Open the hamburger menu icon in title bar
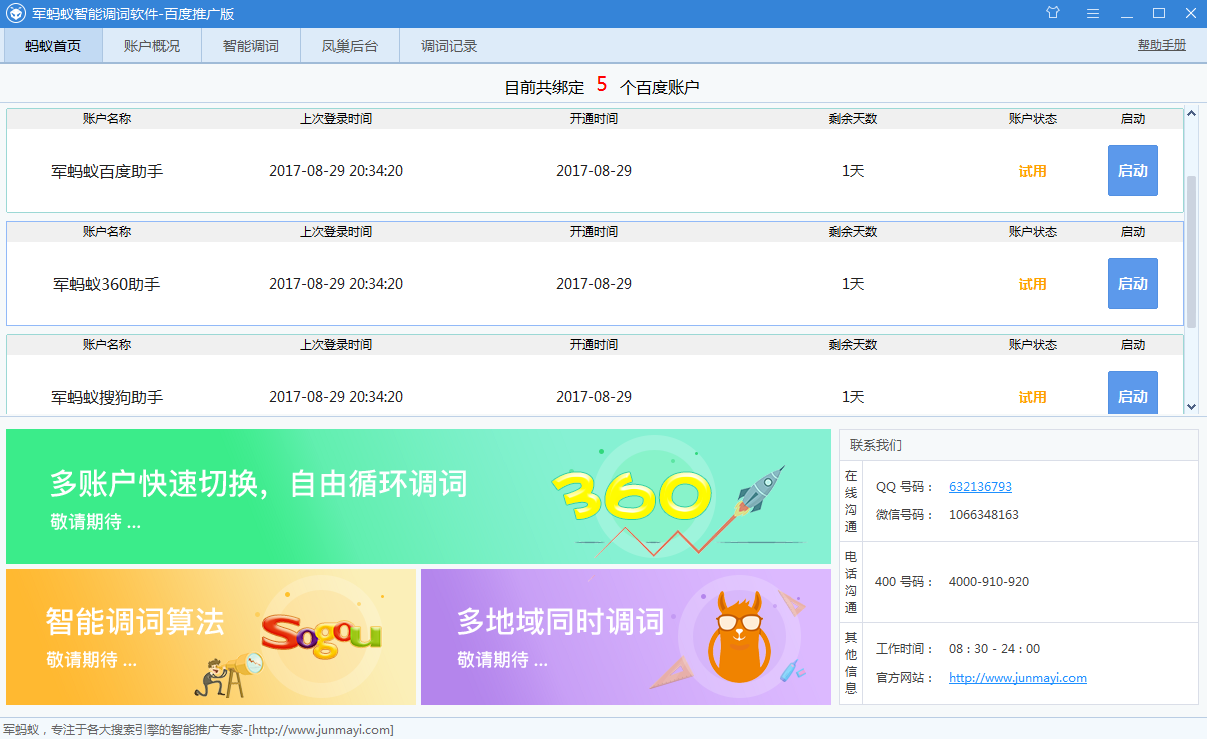Screen dimensions: 1207x739 (1093, 13)
